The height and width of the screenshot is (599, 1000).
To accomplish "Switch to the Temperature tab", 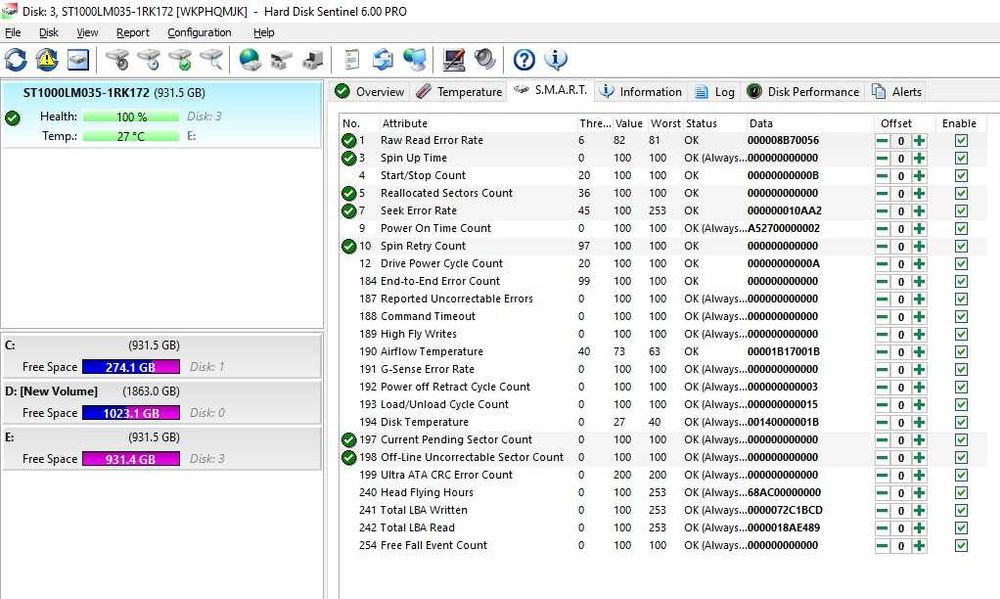I will 459,92.
